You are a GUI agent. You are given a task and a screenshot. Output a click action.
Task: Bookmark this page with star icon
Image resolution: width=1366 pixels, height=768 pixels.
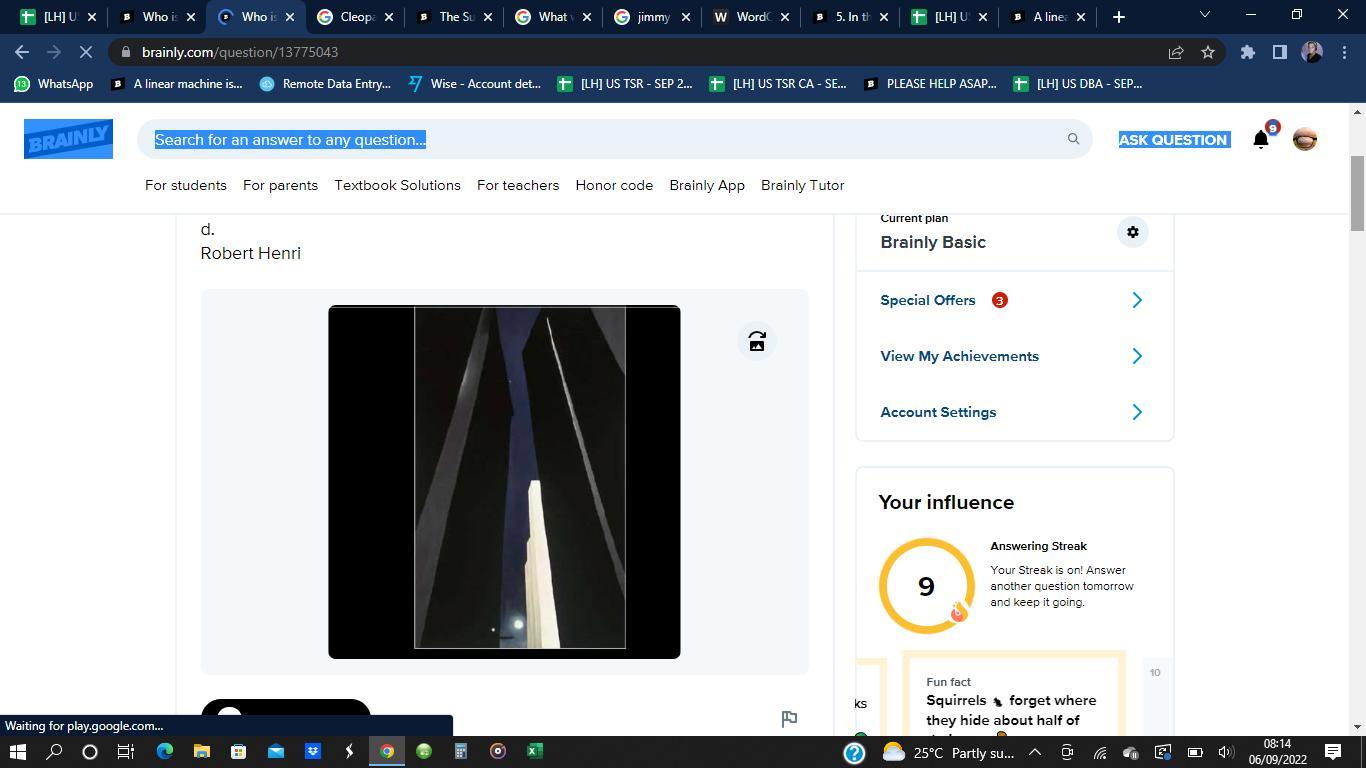tap(1208, 52)
